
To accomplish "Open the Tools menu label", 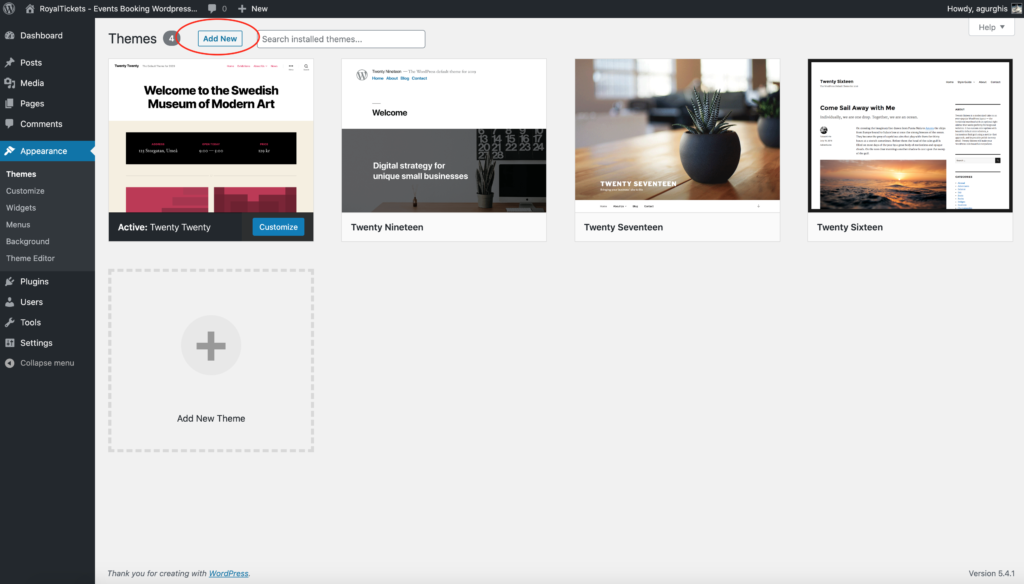I will 30,322.
